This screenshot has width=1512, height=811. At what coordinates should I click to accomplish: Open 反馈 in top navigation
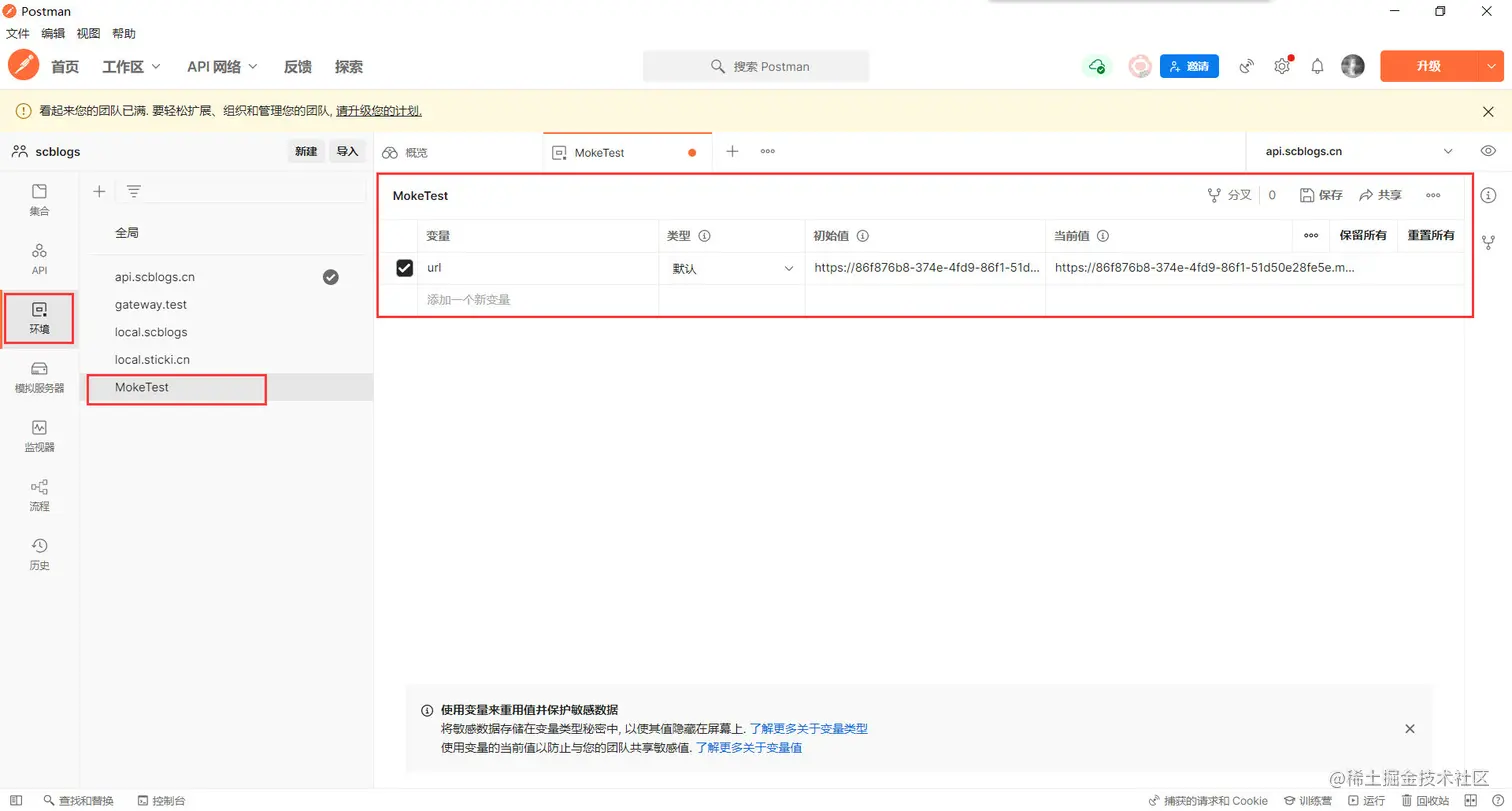(298, 67)
